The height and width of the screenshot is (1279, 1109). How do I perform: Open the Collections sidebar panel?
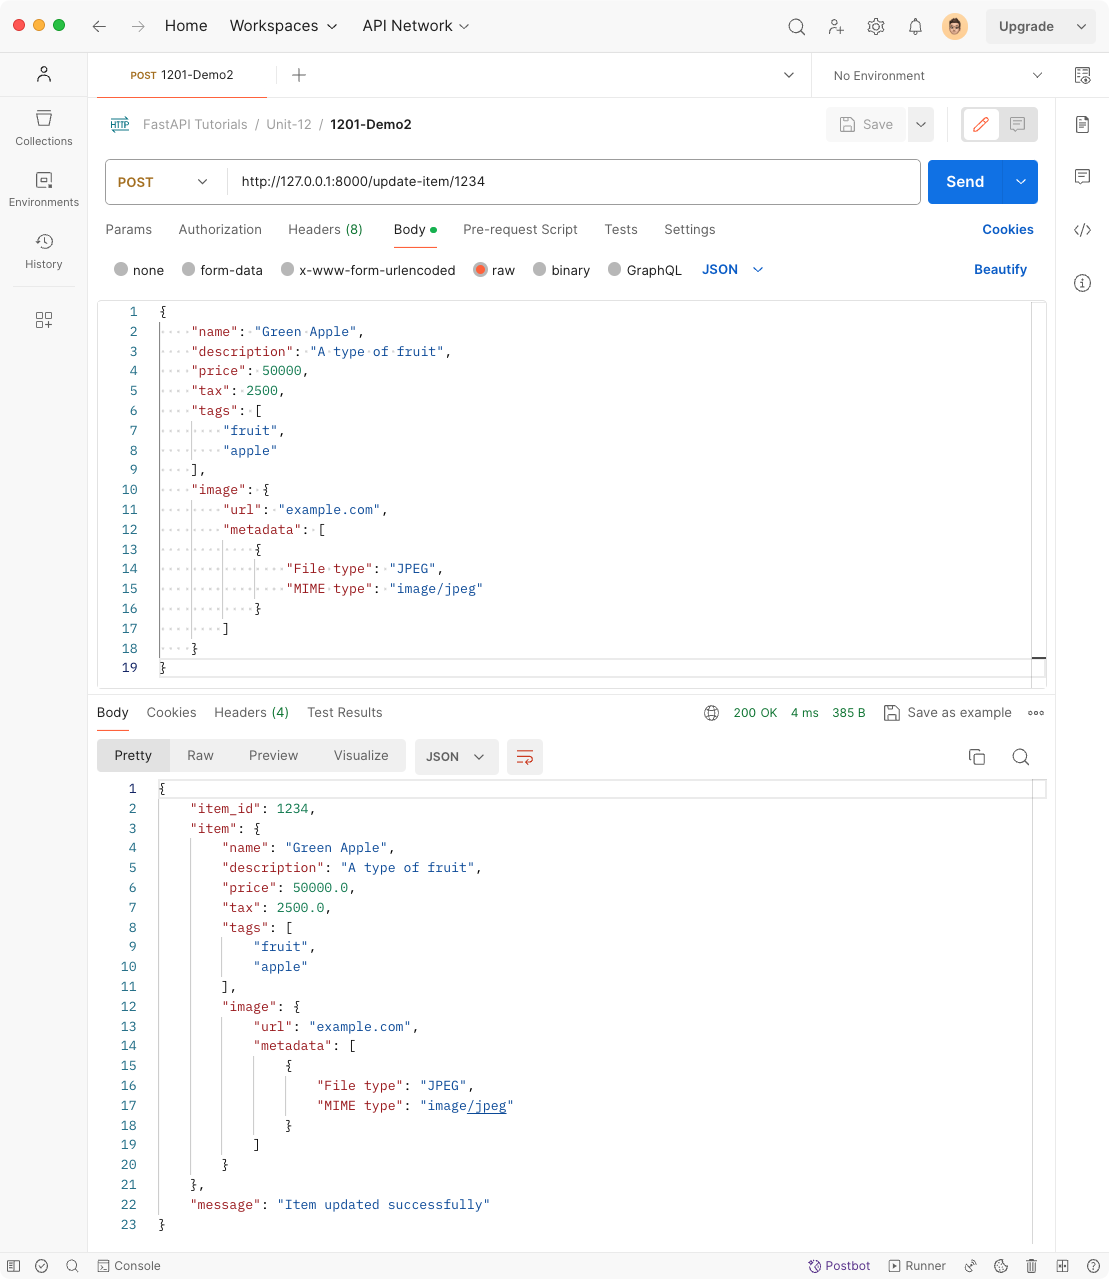pos(44,128)
